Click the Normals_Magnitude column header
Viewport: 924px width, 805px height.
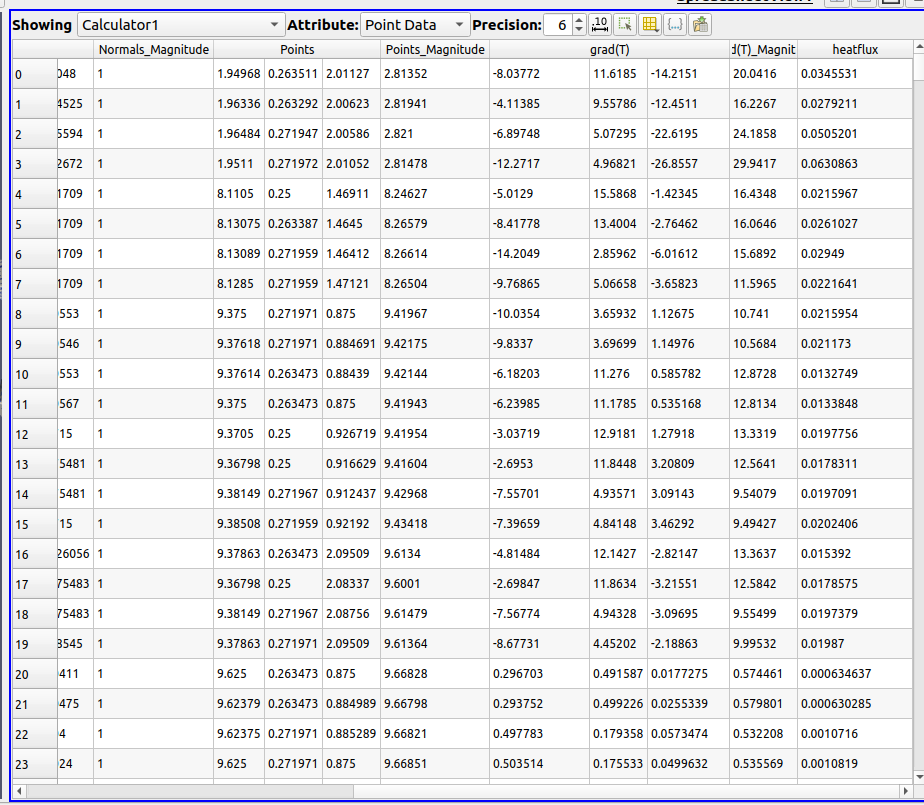[x=154, y=49]
